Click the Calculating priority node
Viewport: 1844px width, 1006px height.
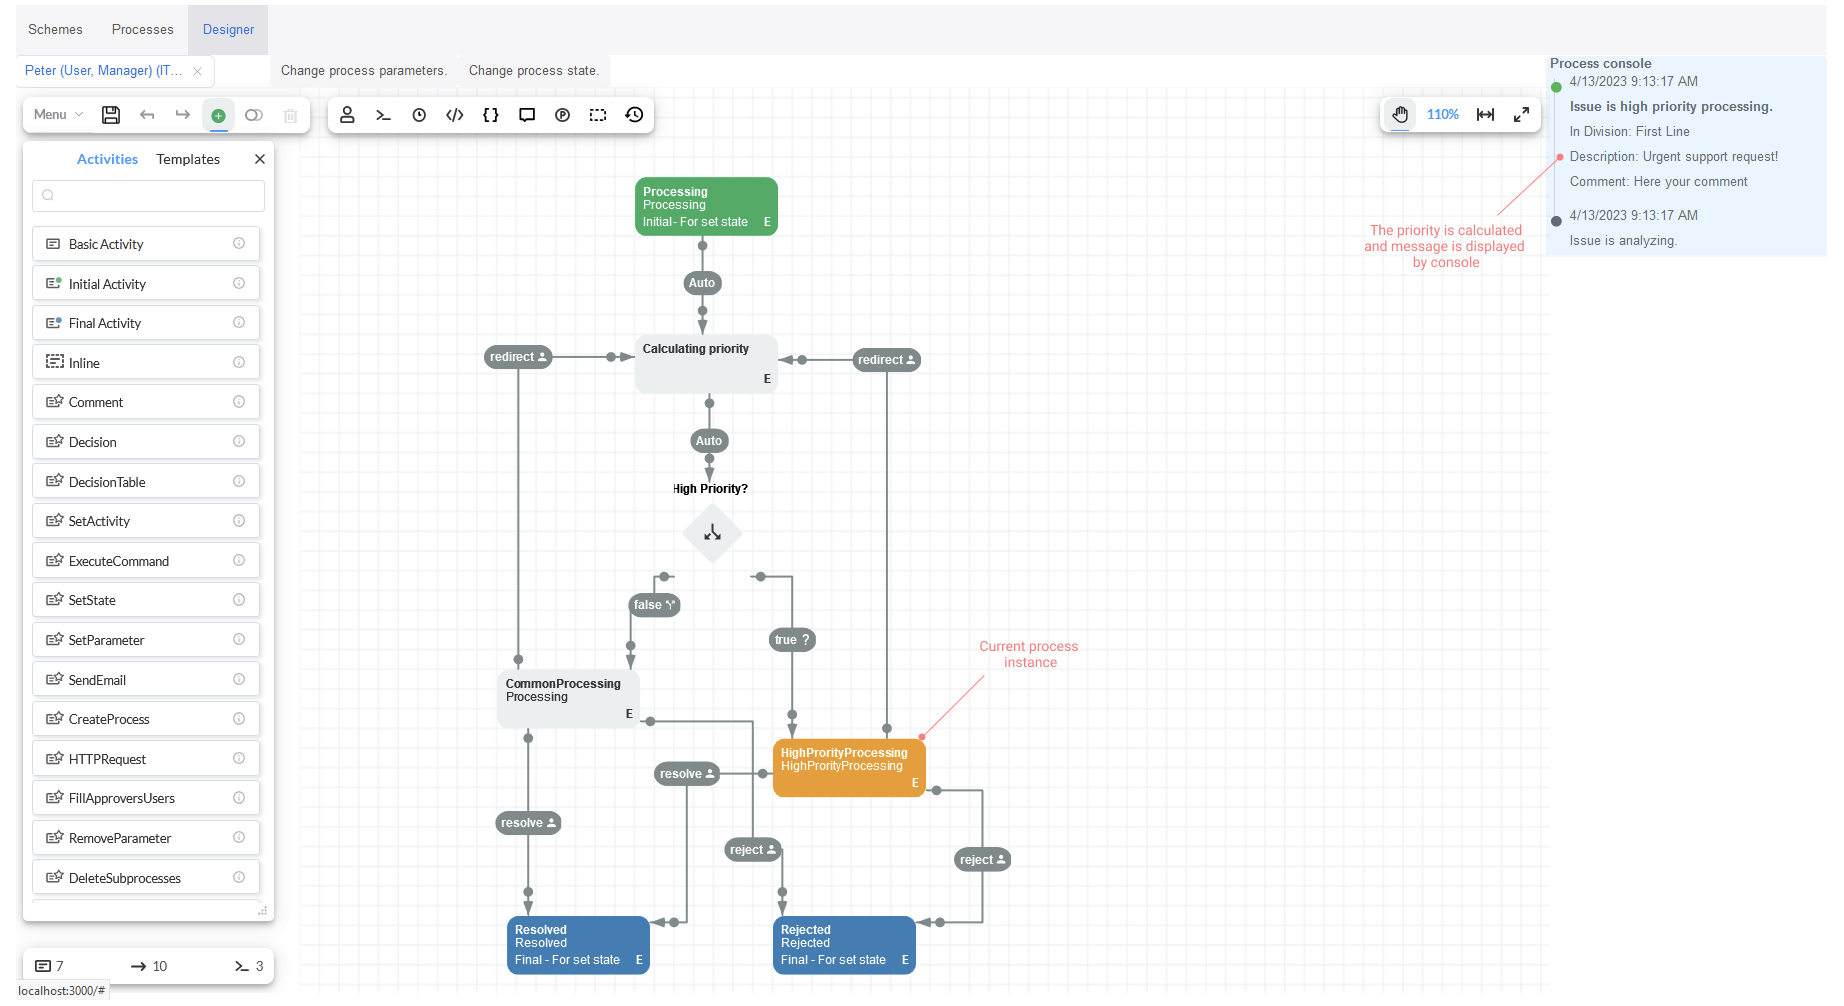[706, 363]
